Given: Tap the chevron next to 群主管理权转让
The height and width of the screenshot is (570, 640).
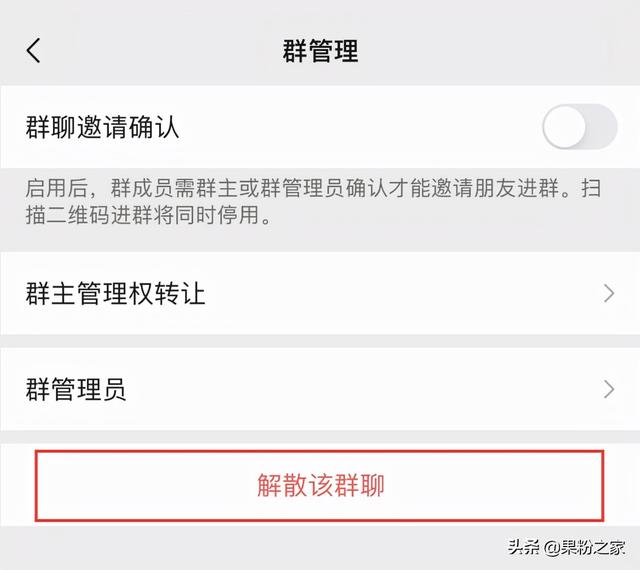Looking at the screenshot, I should (x=609, y=293).
